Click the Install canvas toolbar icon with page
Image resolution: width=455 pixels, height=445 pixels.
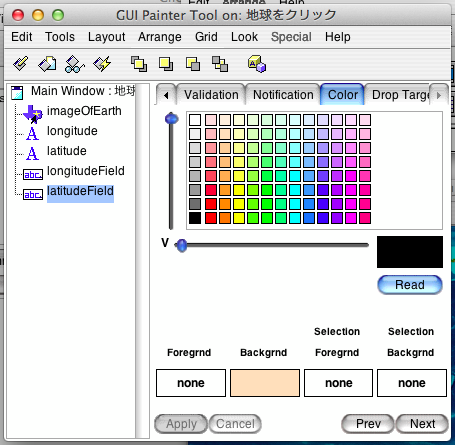pyautogui.click(x=47, y=64)
